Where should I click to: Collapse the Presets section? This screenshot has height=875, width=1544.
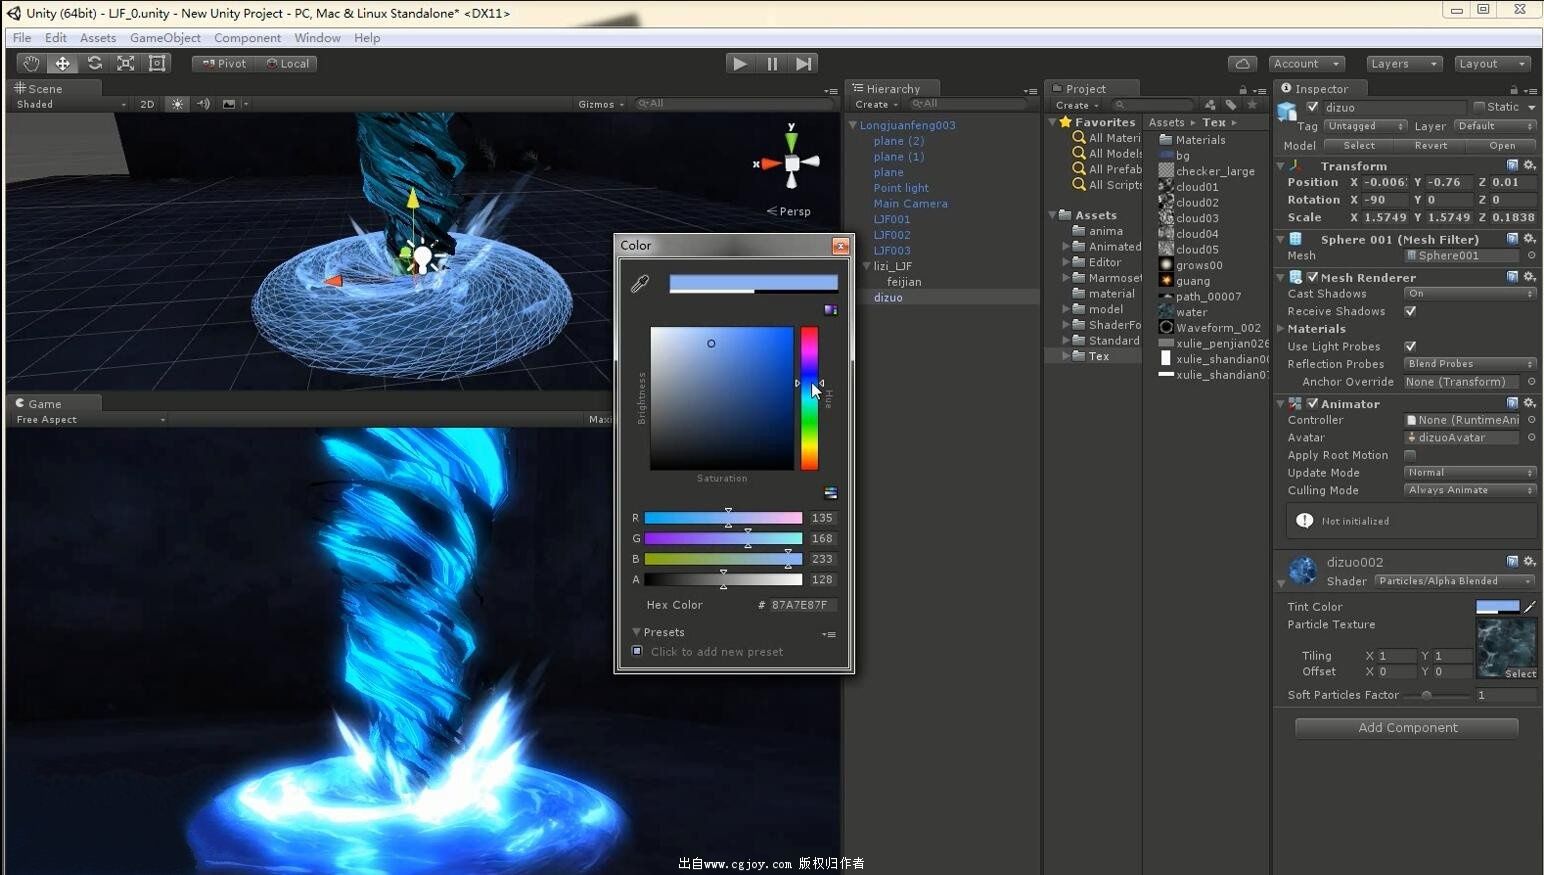[636, 632]
